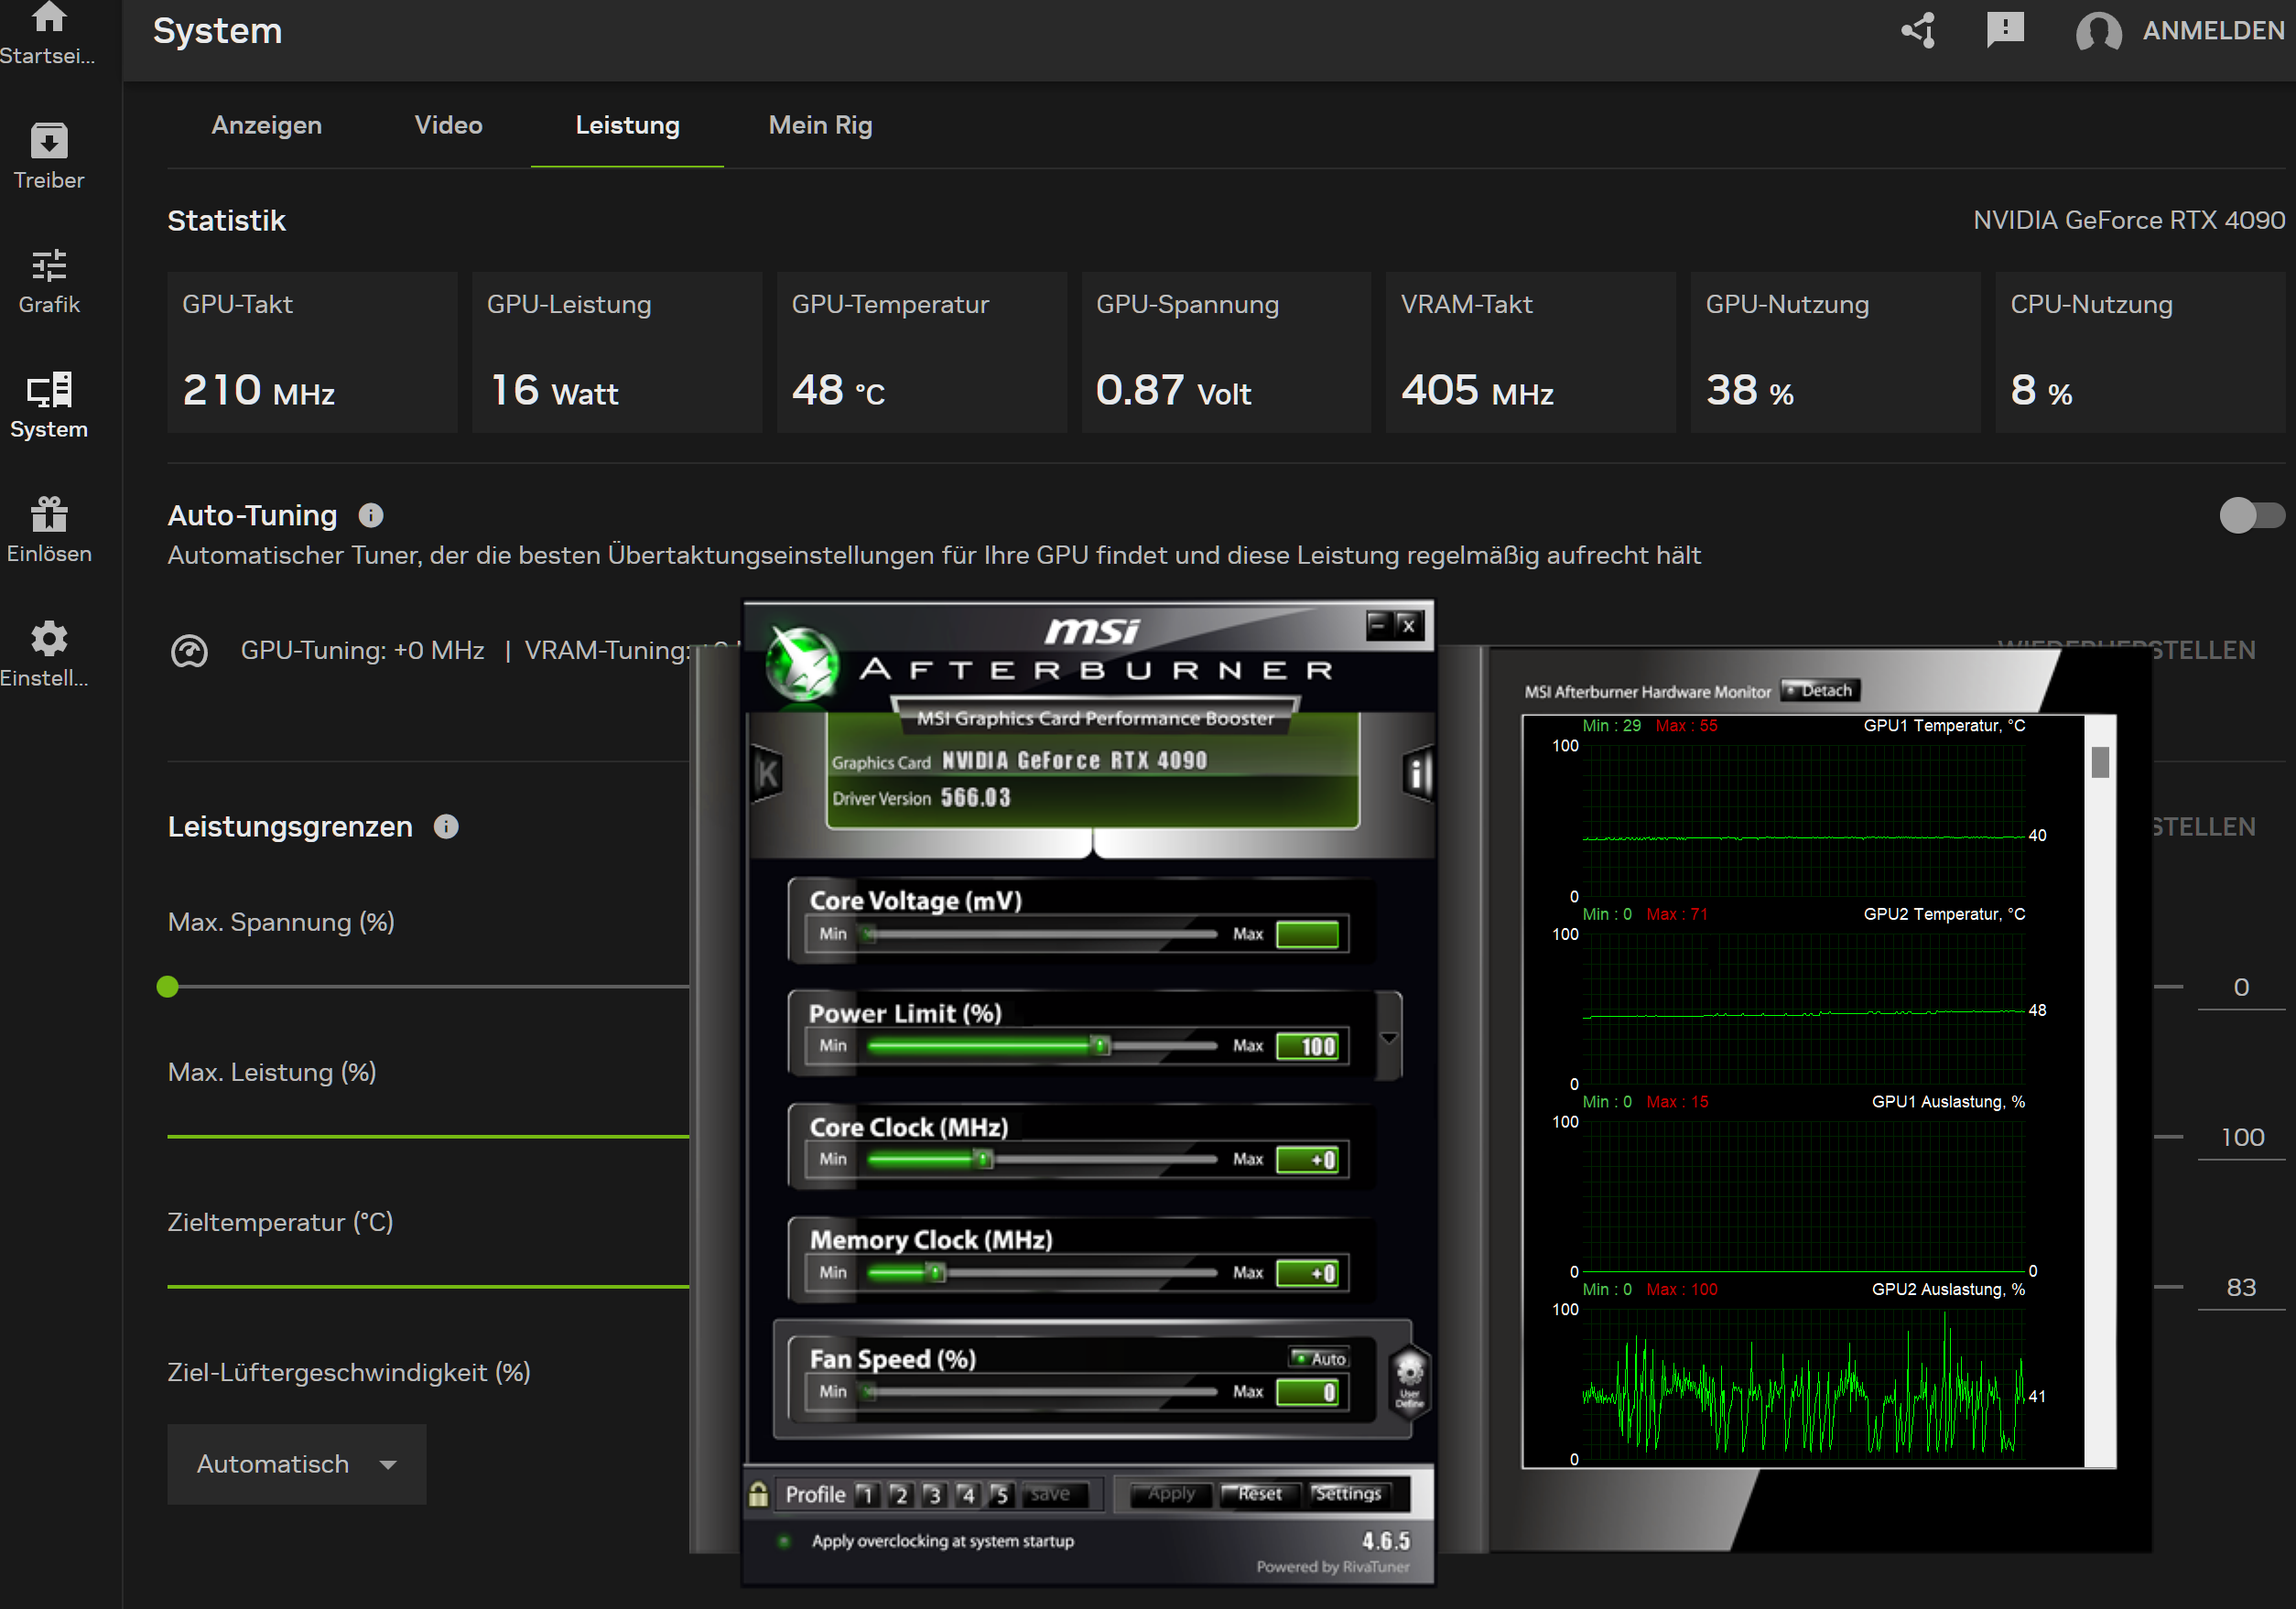
Task: Open the Grafik sidebar icon
Action: (48, 266)
